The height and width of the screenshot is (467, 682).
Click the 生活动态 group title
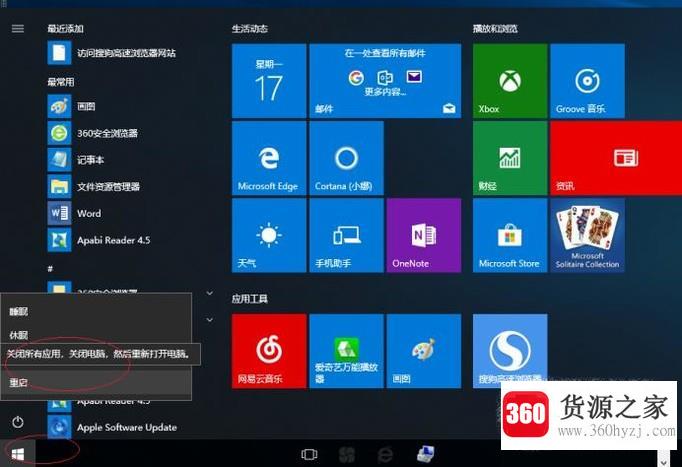pyautogui.click(x=250, y=29)
